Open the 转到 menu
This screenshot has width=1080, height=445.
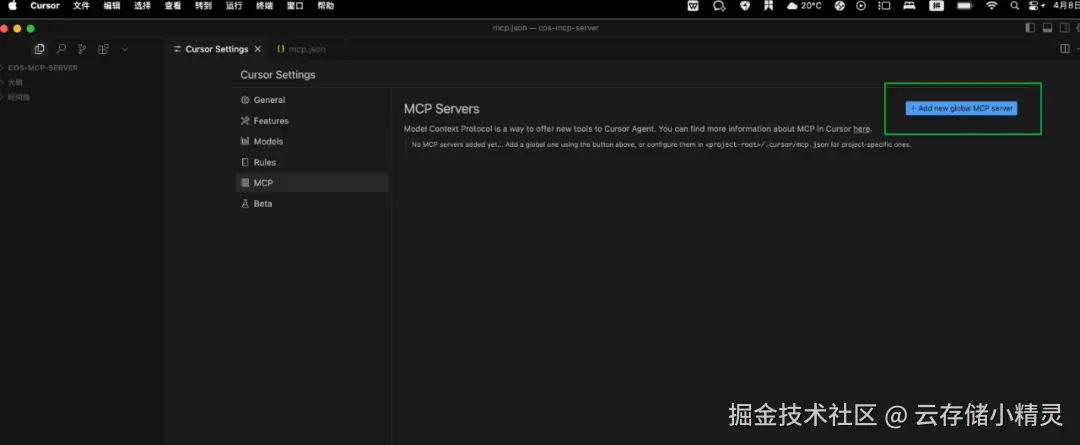click(203, 6)
